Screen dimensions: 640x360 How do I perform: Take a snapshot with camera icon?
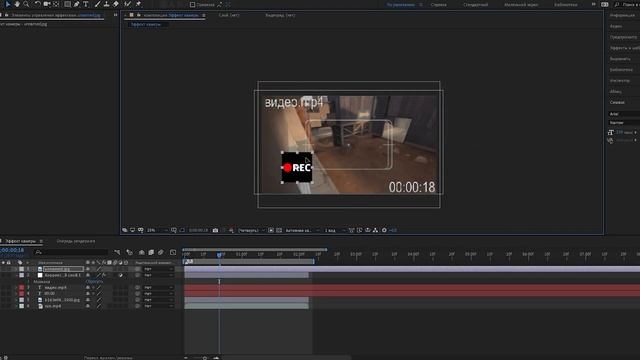pyautogui.click(x=216, y=230)
